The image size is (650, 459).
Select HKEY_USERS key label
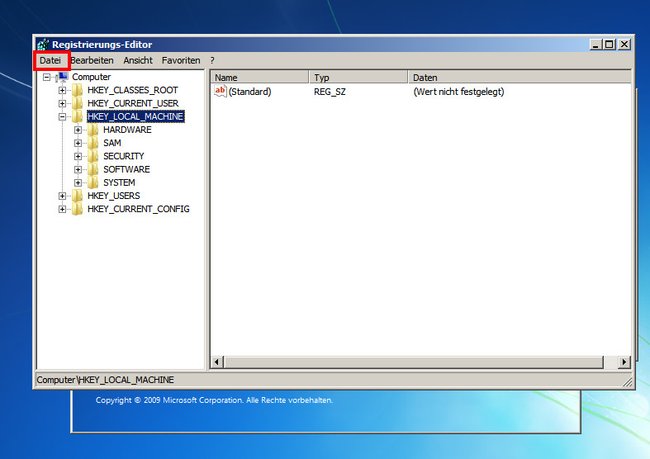point(114,196)
